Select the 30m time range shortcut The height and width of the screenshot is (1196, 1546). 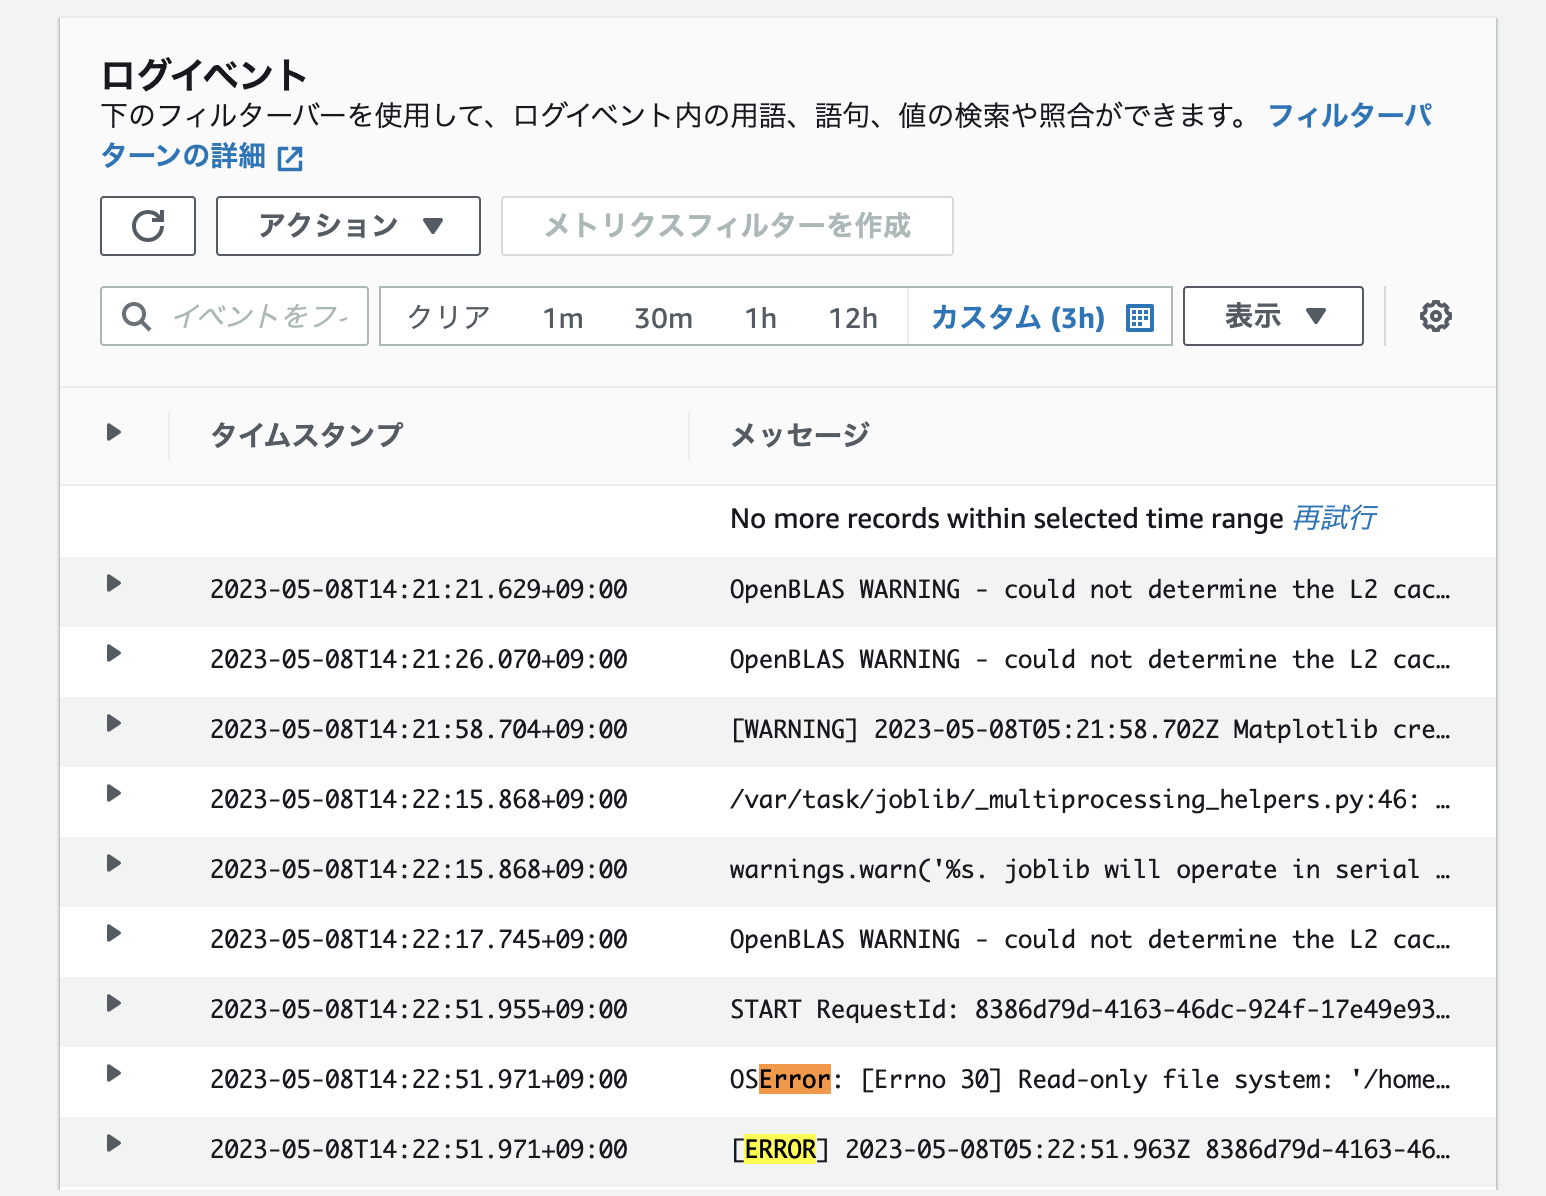point(664,317)
